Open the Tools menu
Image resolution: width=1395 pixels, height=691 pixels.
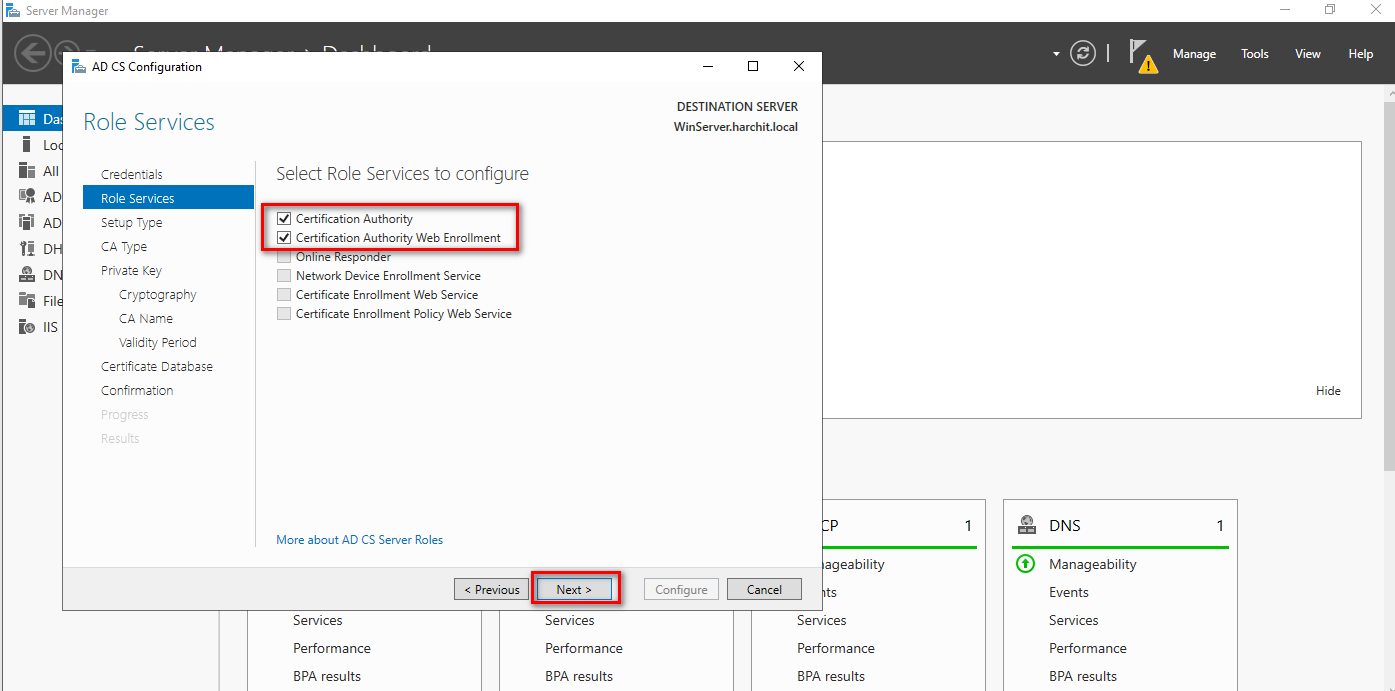tap(1254, 54)
